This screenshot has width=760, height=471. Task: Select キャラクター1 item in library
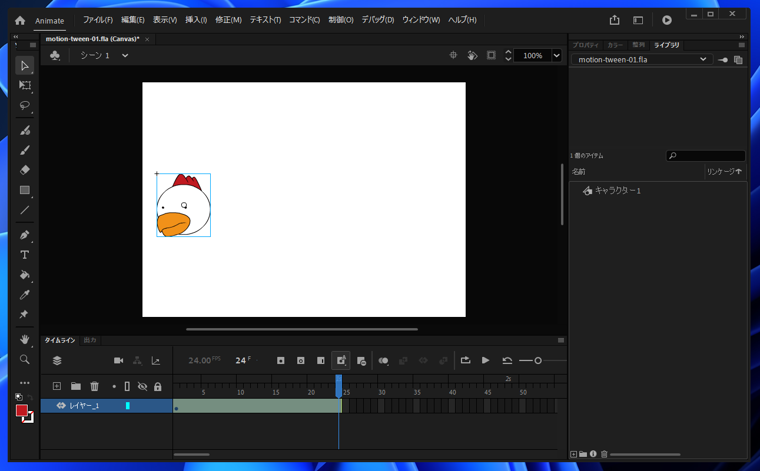[617, 190]
